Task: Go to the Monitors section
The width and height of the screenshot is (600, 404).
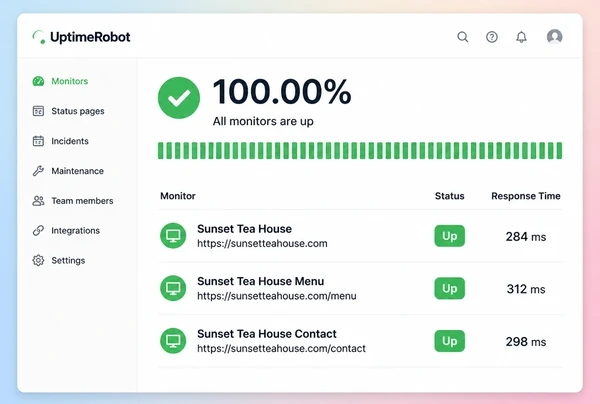Action: coord(70,81)
